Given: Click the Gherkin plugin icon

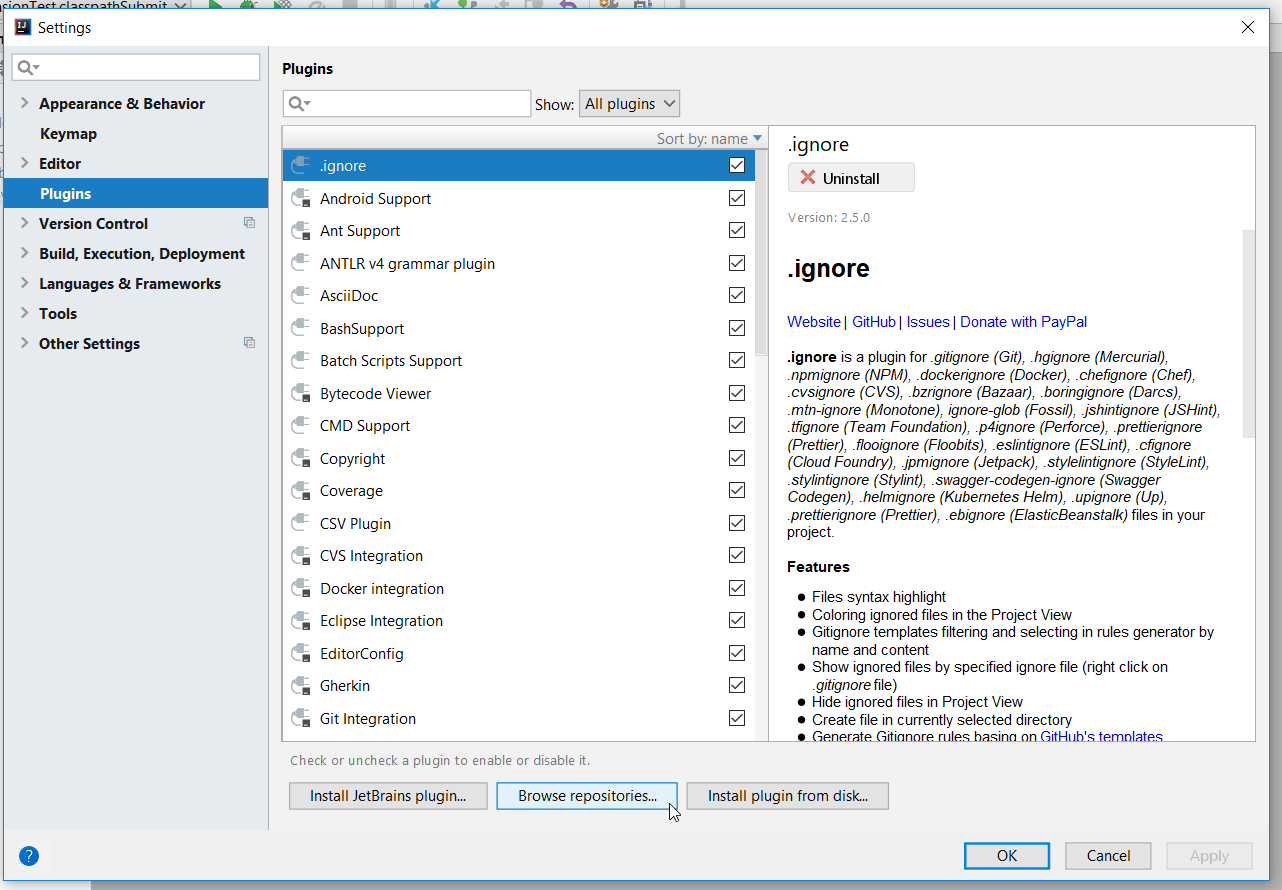Looking at the screenshot, I should tap(299, 686).
